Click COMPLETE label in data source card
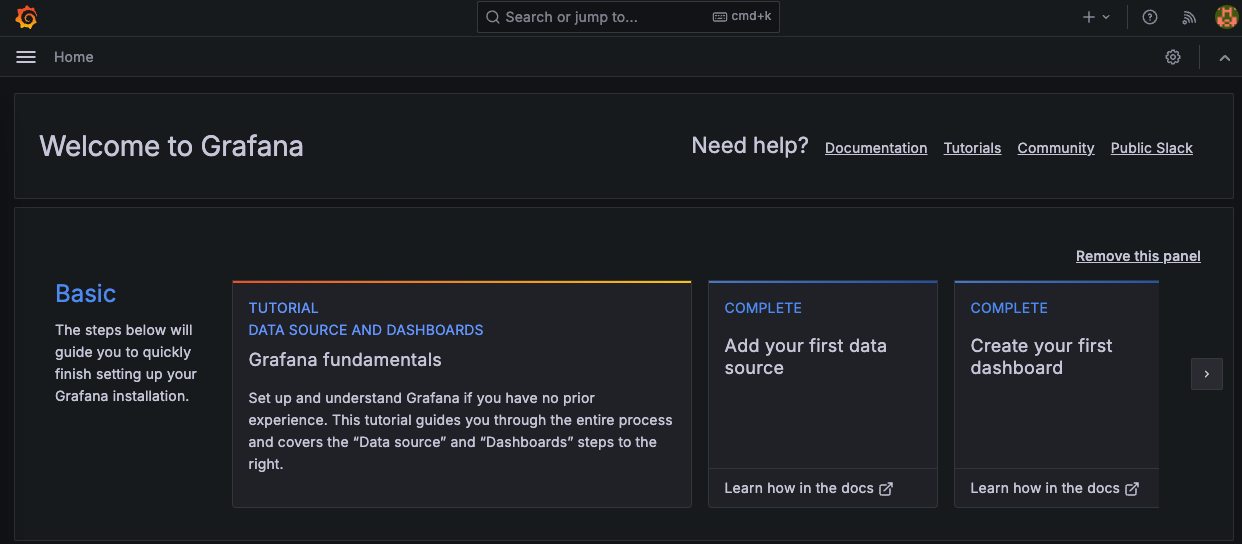This screenshot has width=1242, height=544. [763, 308]
